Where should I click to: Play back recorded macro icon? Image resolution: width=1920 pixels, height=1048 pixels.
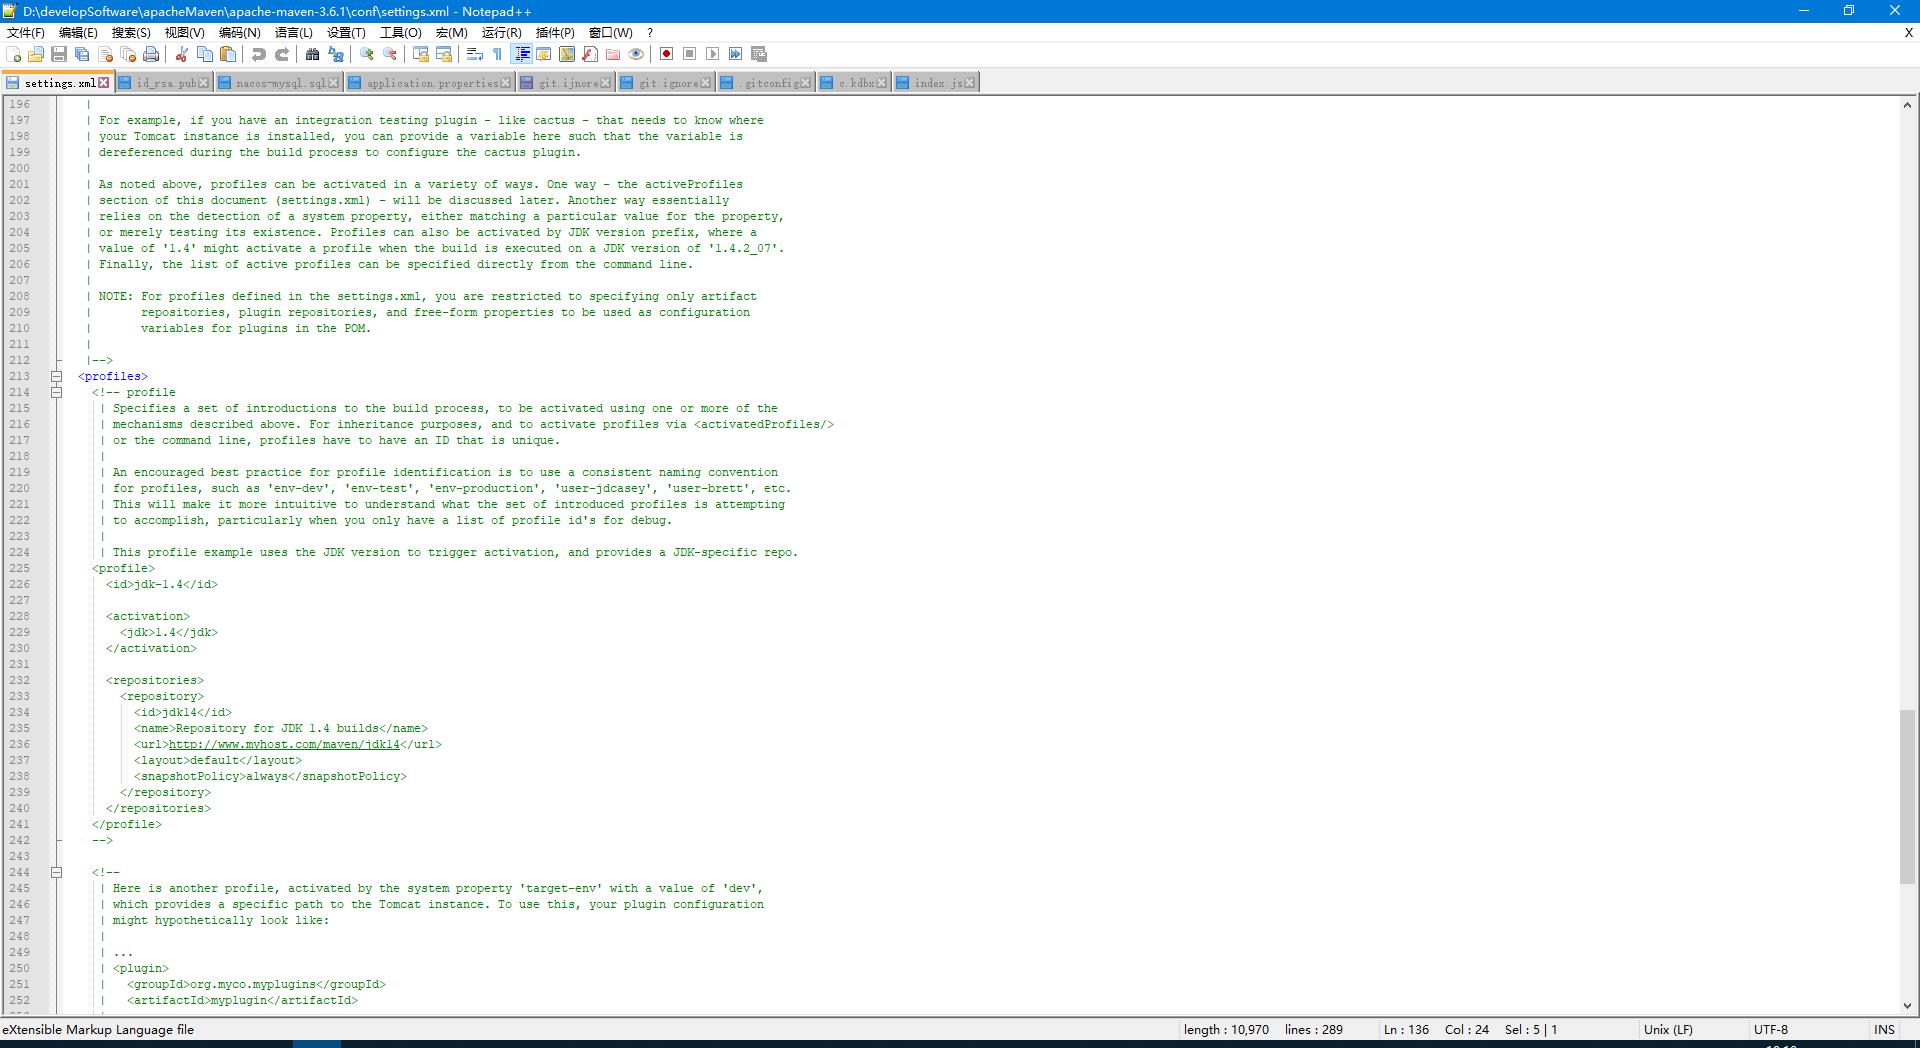point(712,54)
